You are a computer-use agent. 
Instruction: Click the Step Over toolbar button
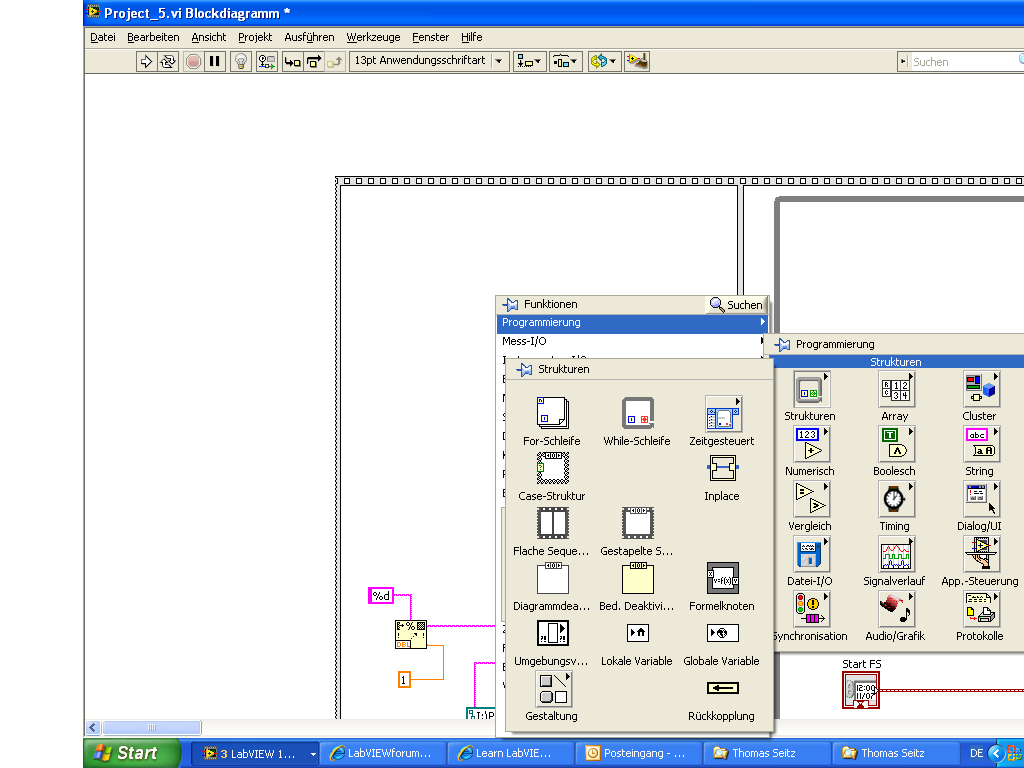314,61
